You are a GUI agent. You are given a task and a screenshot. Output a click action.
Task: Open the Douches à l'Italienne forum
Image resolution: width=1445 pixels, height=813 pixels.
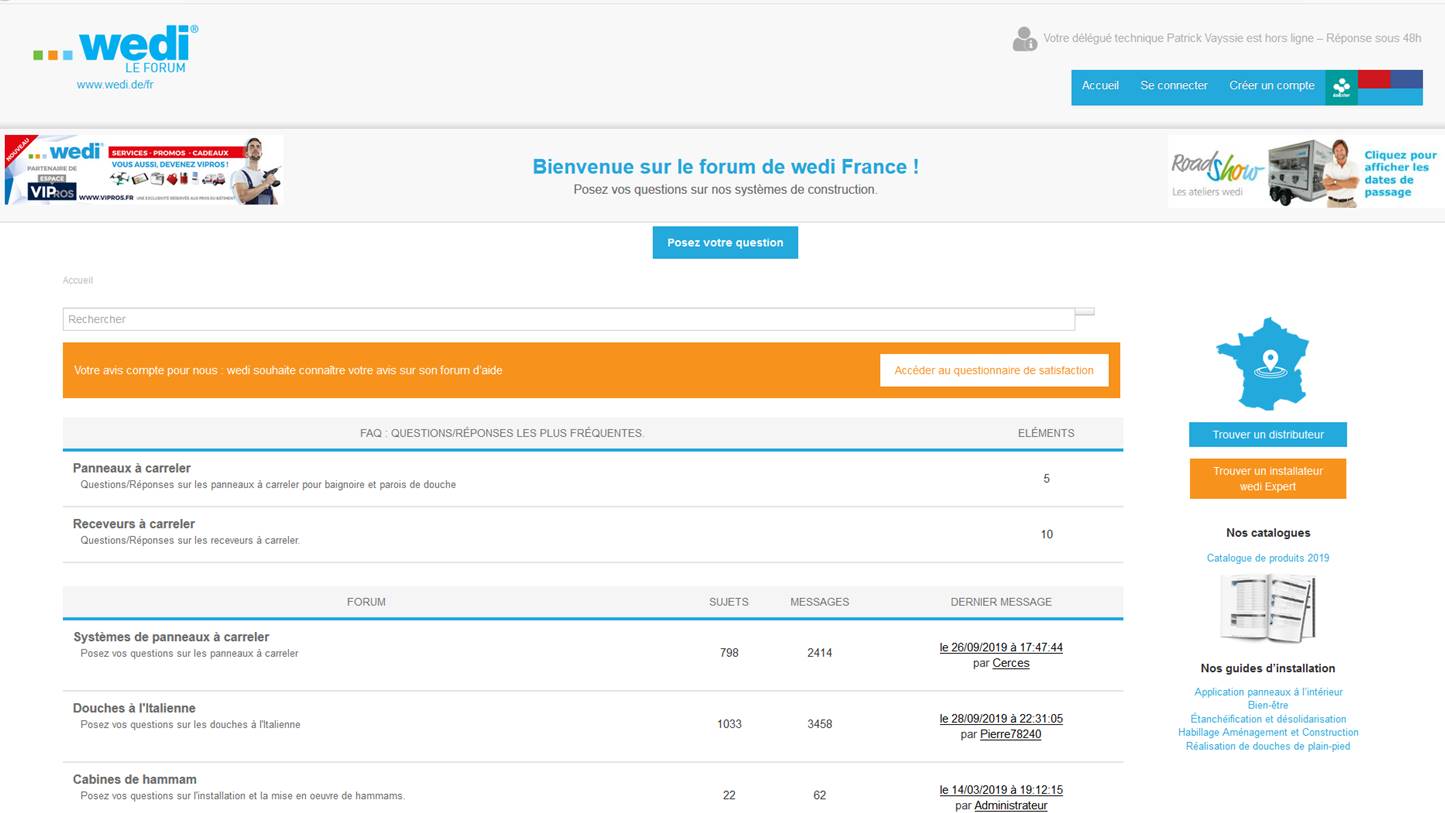pos(134,708)
